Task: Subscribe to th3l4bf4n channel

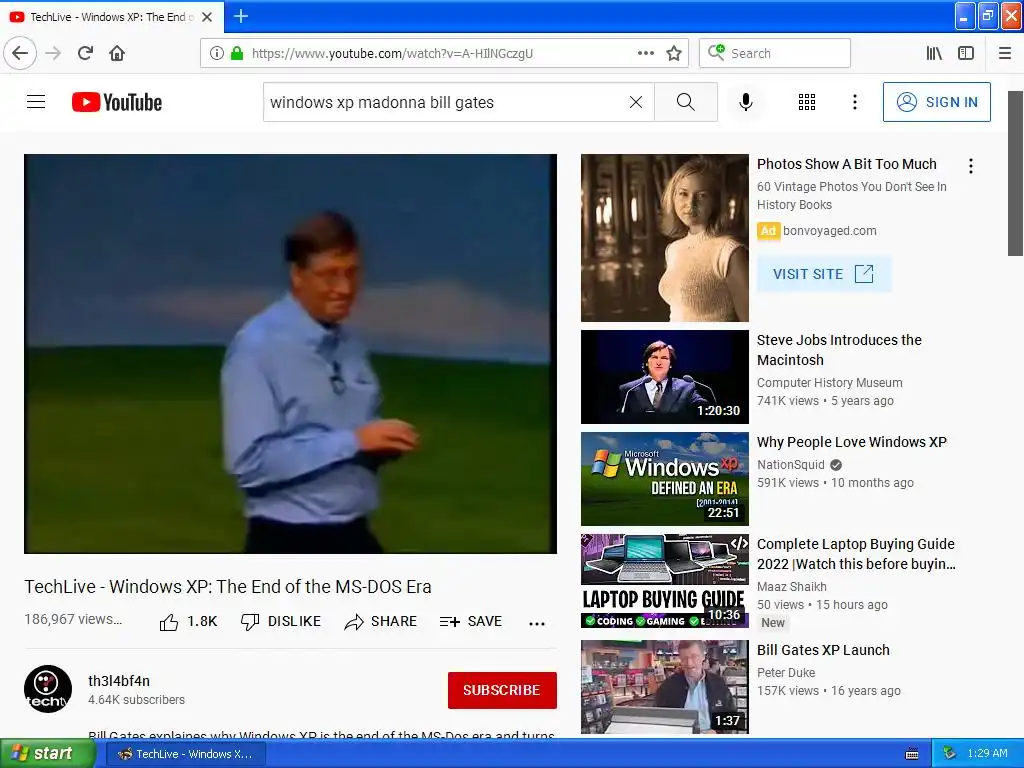Action: pyautogui.click(x=502, y=690)
